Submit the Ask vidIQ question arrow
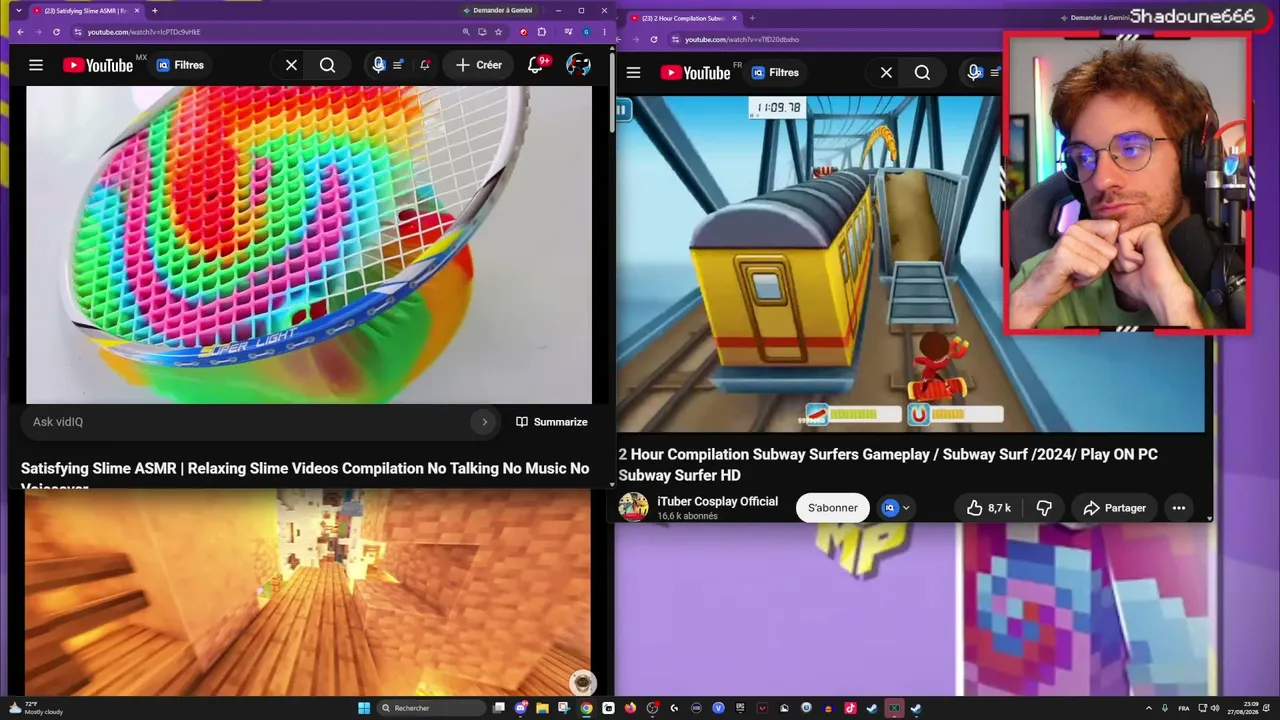 [x=485, y=422]
